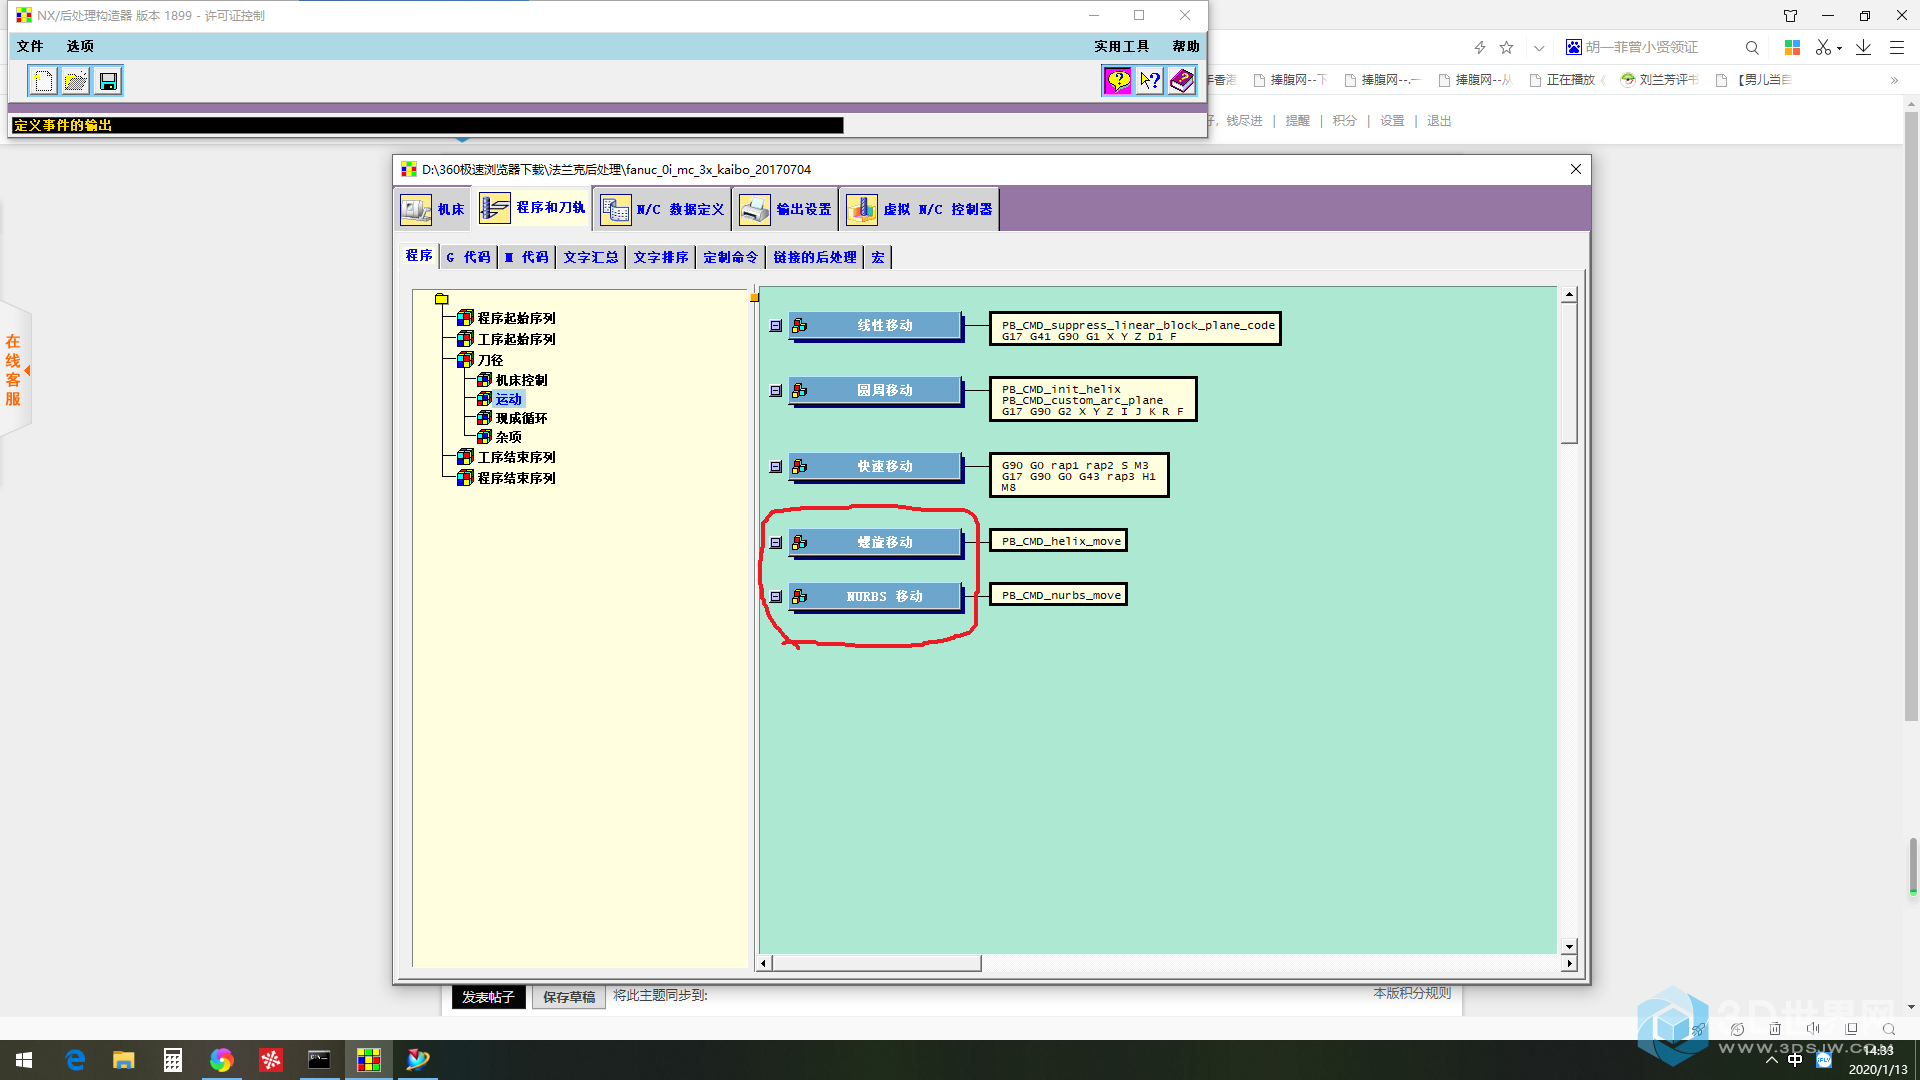Open the 文字汇总 subtab
This screenshot has width=1920, height=1080.
click(590, 257)
